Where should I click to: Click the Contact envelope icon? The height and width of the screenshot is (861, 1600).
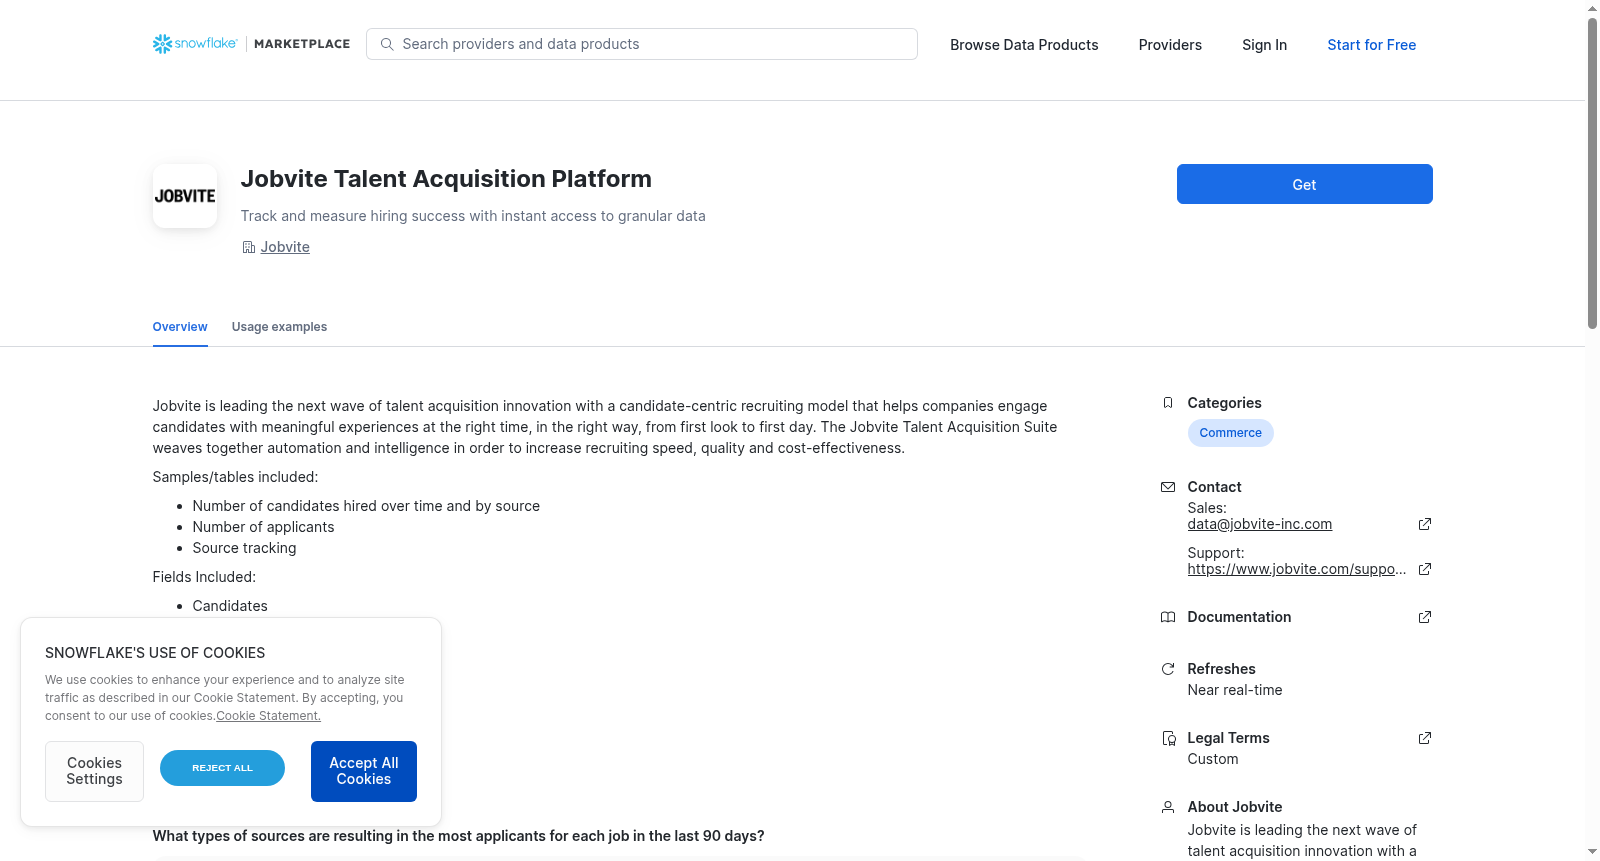tap(1168, 487)
